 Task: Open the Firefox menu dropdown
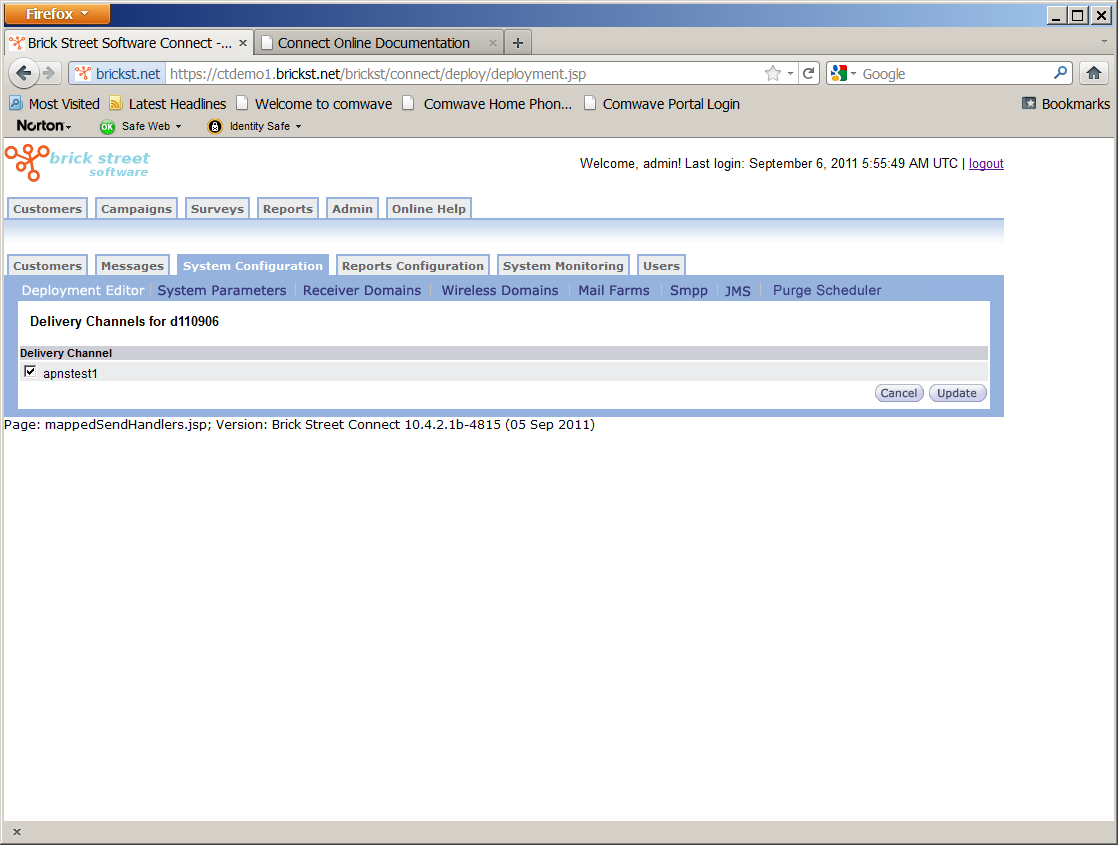tap(57, 14)
